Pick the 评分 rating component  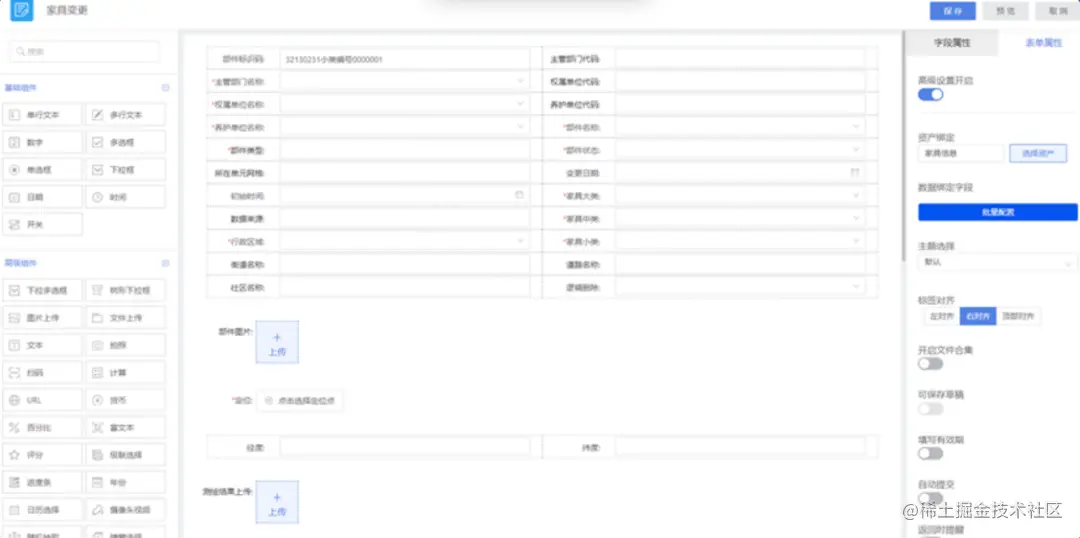pyautogui.click(x=42, y=455)
